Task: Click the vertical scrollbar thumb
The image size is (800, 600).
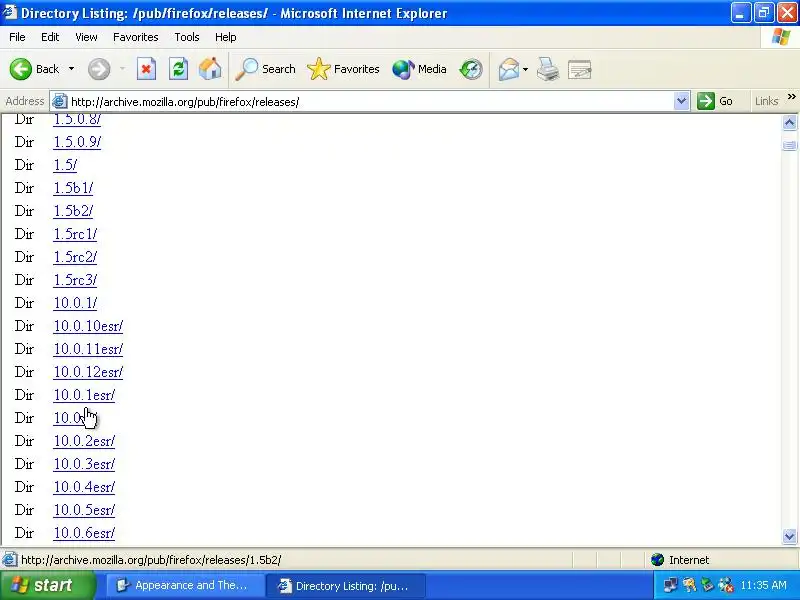Action: (x=789, y=145)
